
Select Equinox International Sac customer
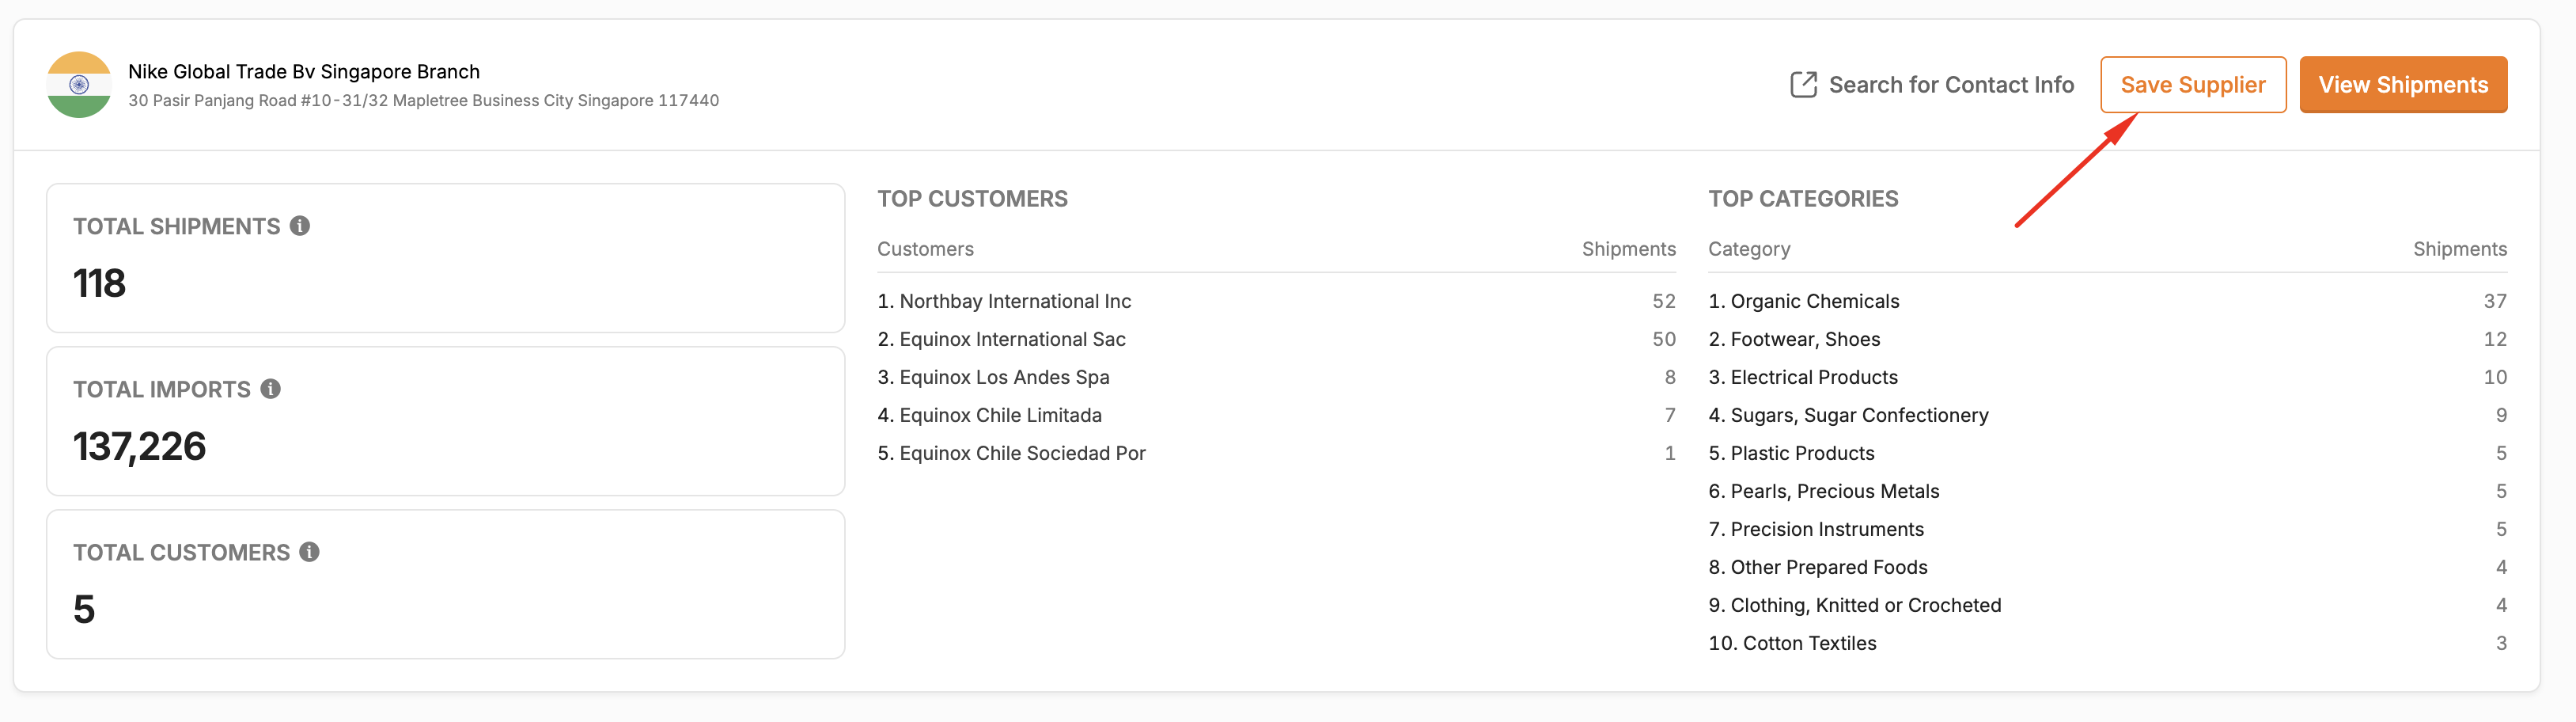tap(1276, 339)
